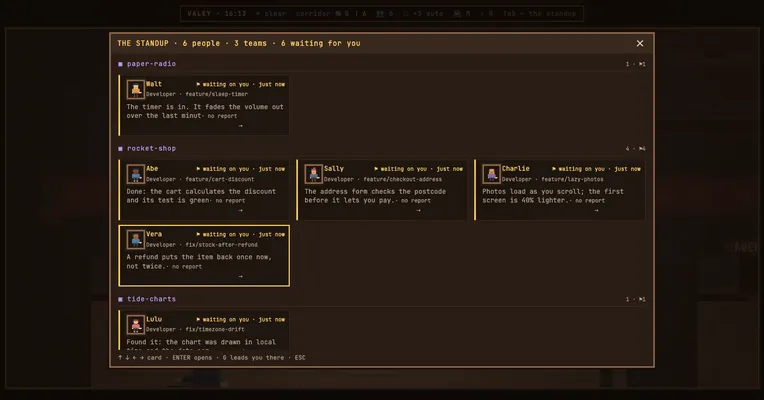
Task: Click the arrow at bottom of Charlie's card
Action: click(596, 210)
